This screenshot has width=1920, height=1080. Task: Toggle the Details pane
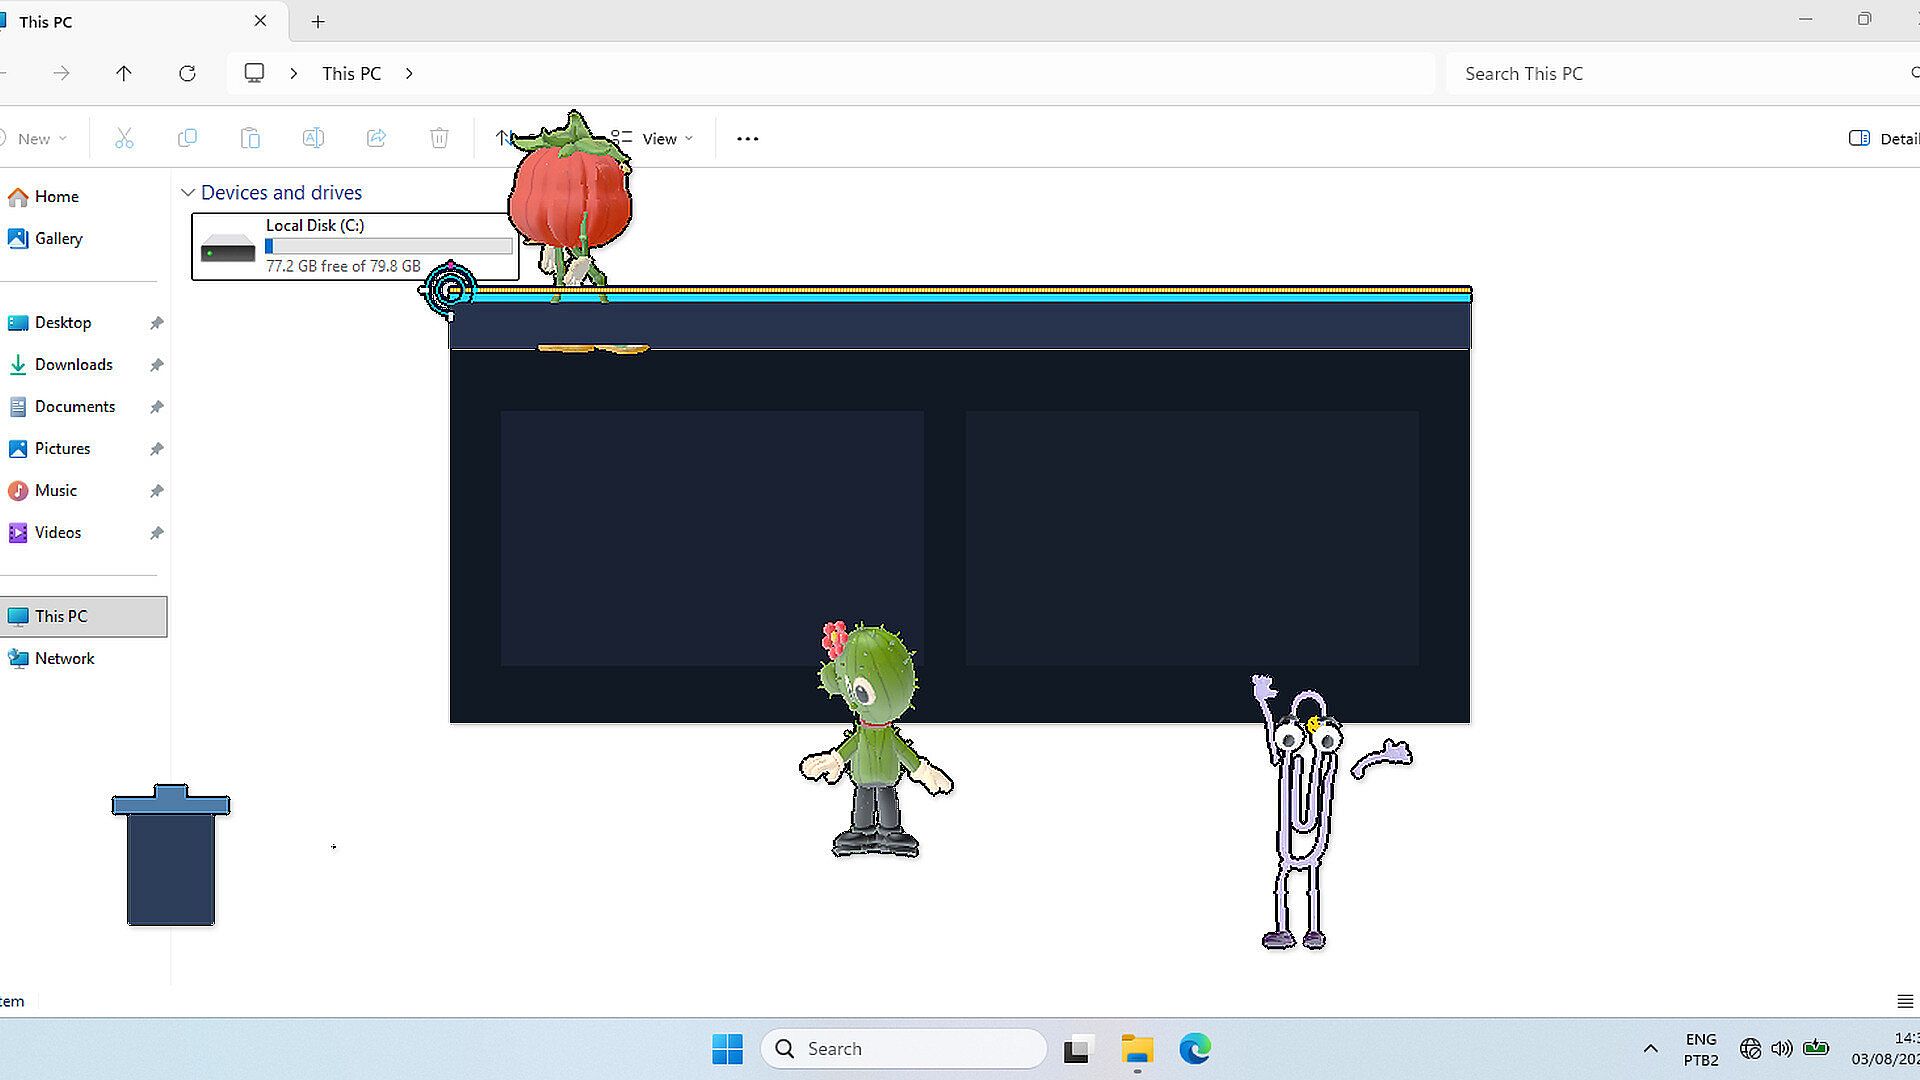pos(1884,138)
